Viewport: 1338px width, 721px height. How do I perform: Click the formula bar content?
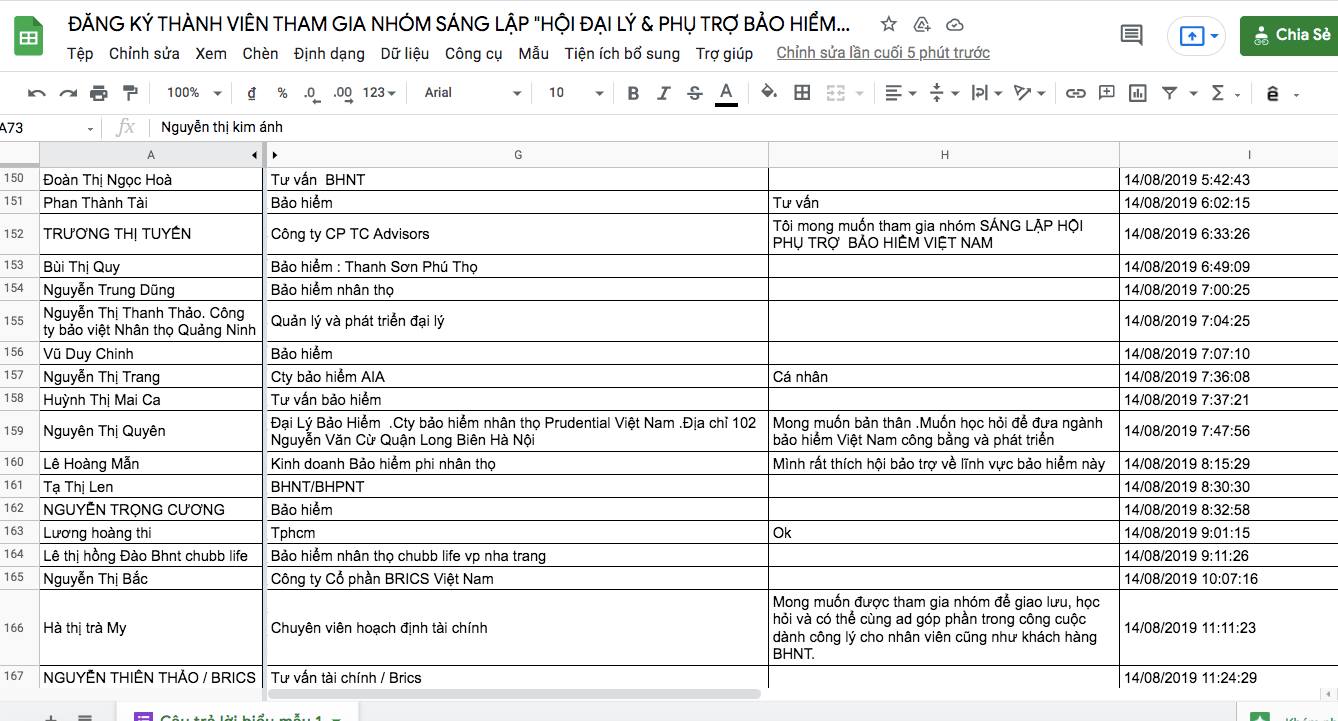(222, 128)
